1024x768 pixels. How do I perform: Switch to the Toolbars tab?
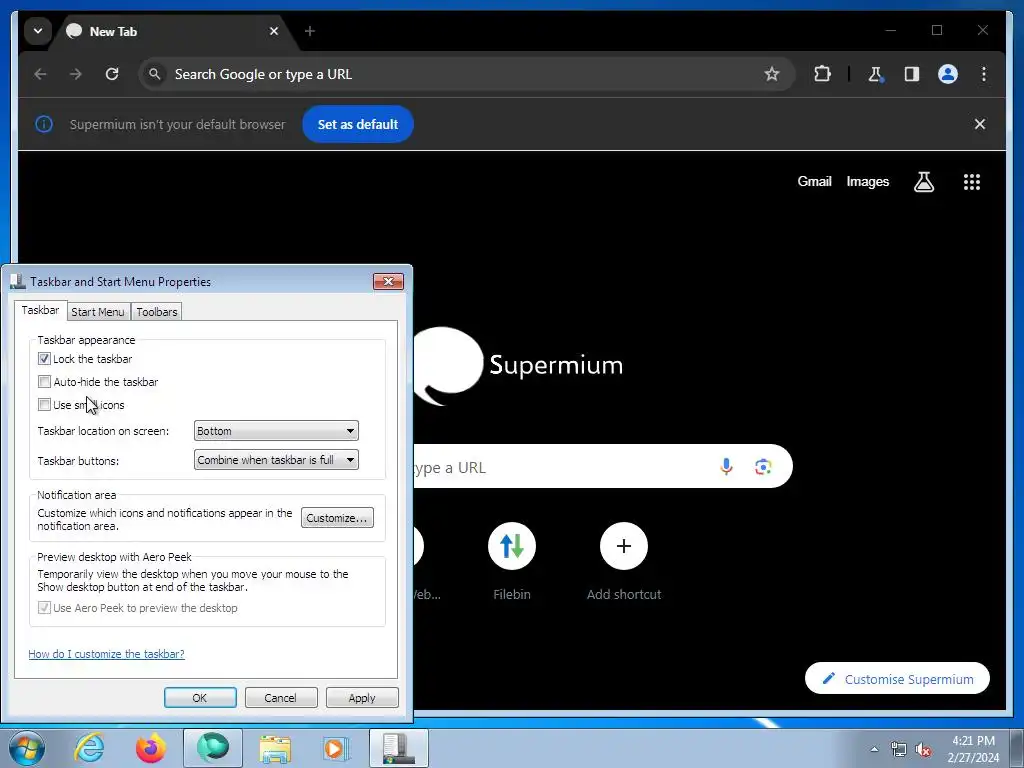(157, 312)
